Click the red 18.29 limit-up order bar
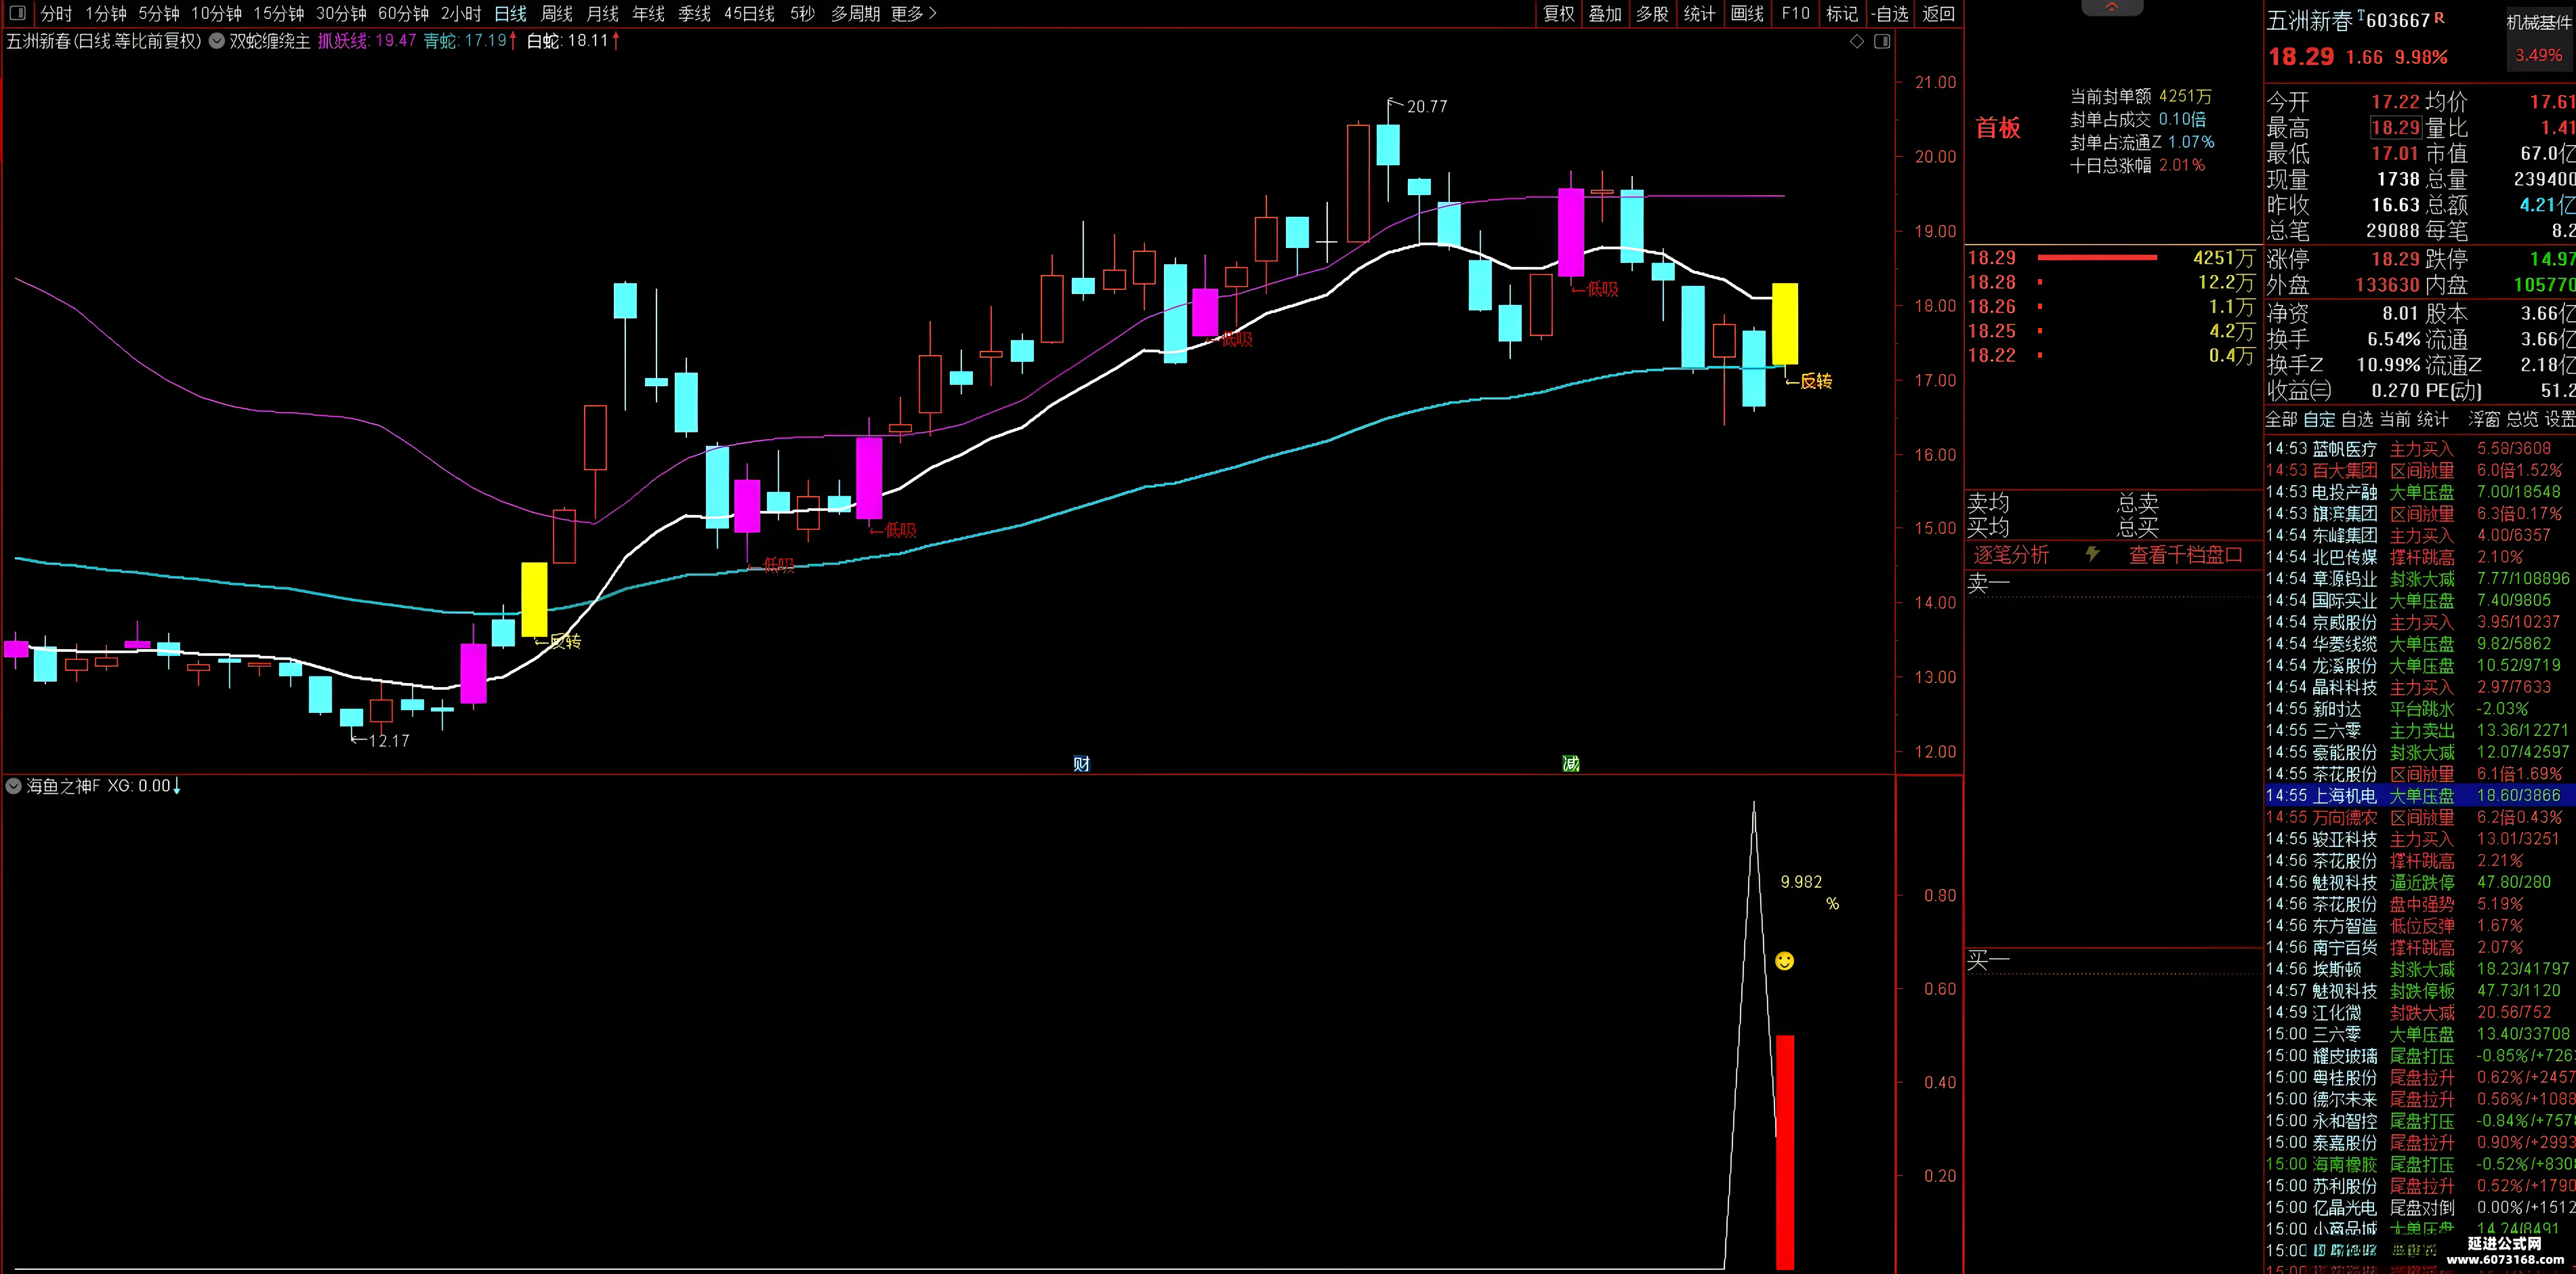2576x1274 pixels. click(2097, 258)
